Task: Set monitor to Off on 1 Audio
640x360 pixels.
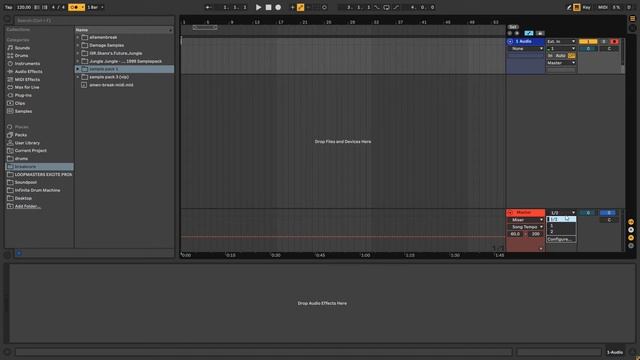Action: pyautogui.click(x=571, y=56)
